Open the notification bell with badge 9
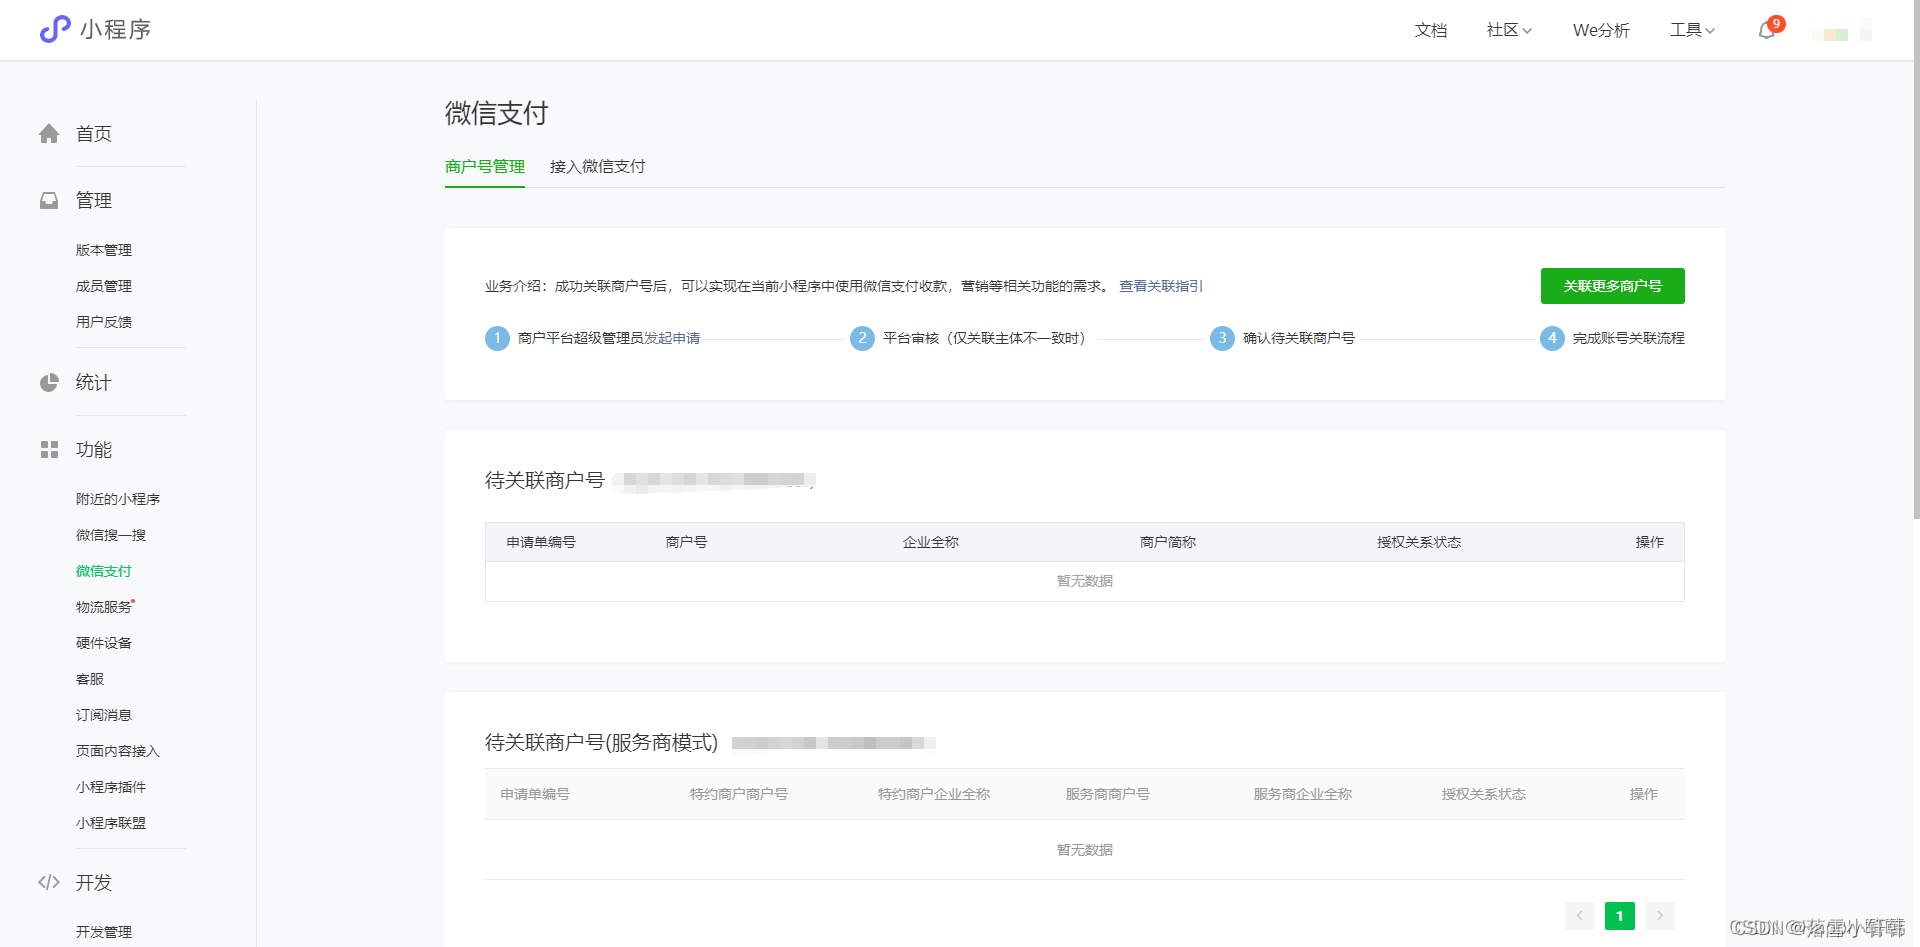 pyautogui.click(x=1766, y=30)
